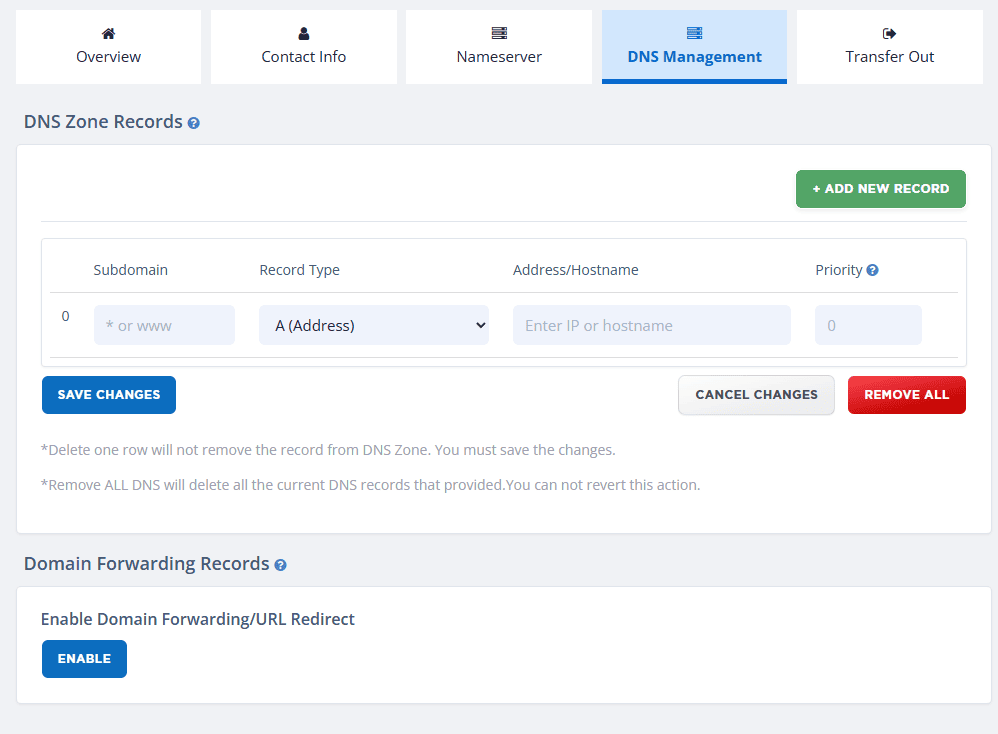This screenshot has height=734, width=998.
Task: Click the Cancel Changes button
Action: coord(756,395)
